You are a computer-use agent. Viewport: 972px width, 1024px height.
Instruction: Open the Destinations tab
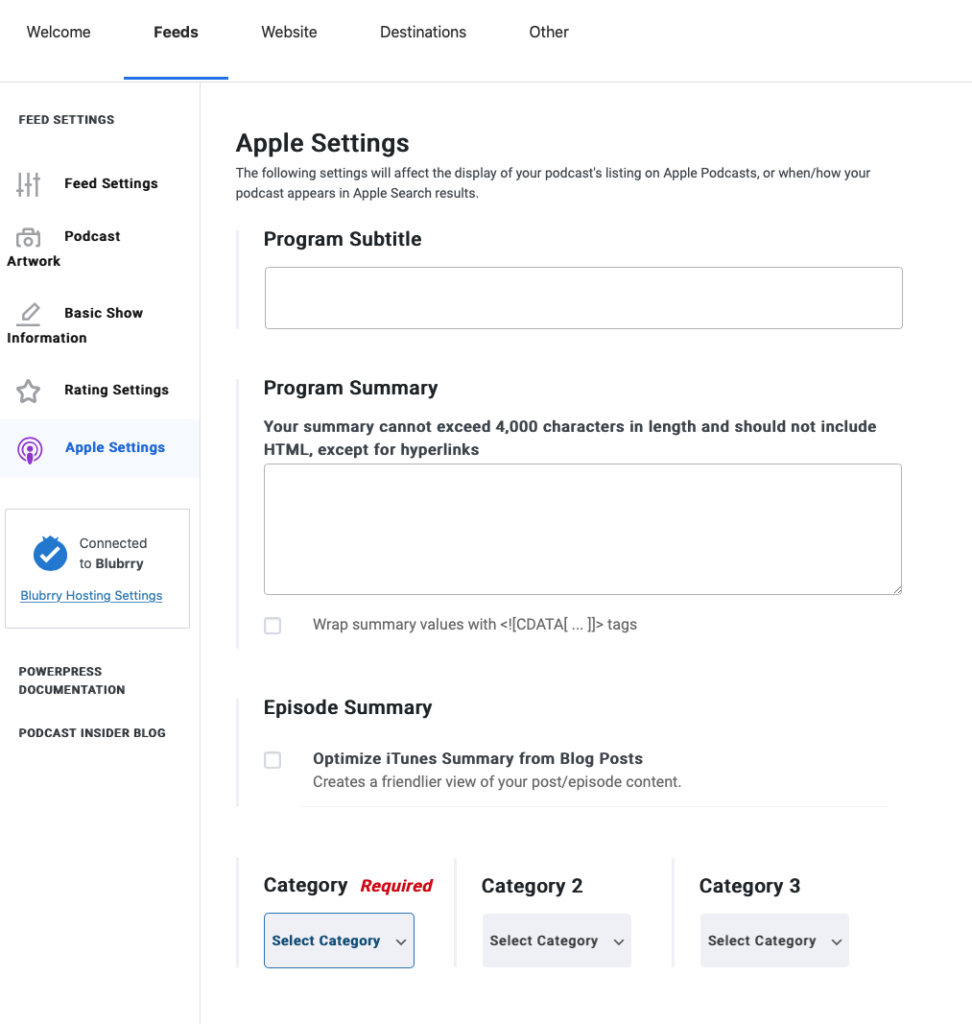coord(423,32)
